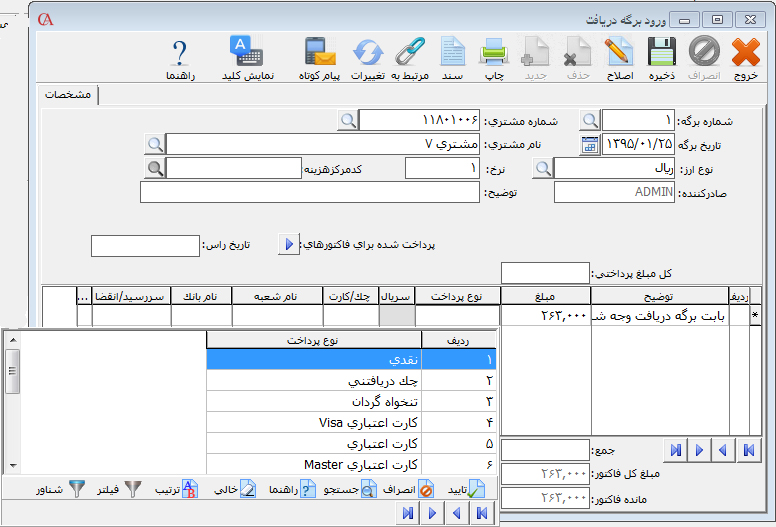The image size is (776, 527).
Task: Click the ذخیره (save) toolbar icon
Action: (660, 56)
